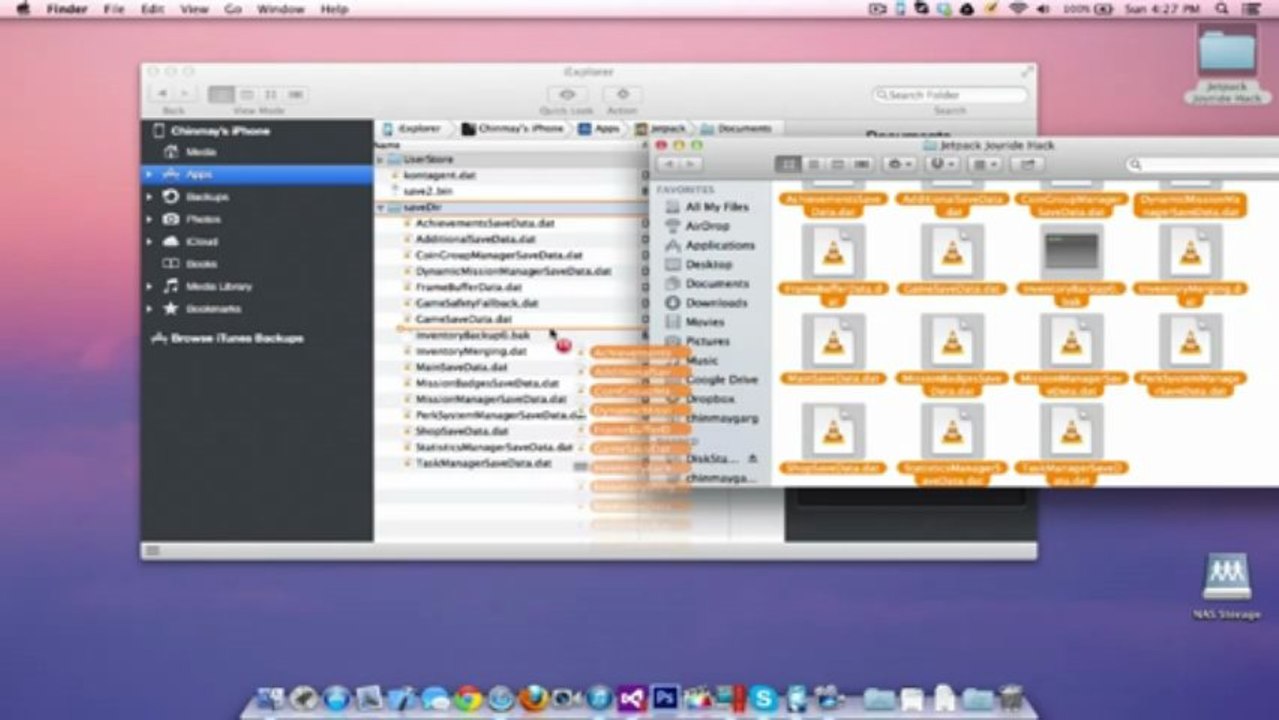
Task: Open Downloads in Finder sidebar
Action: [x=706, y=302]
